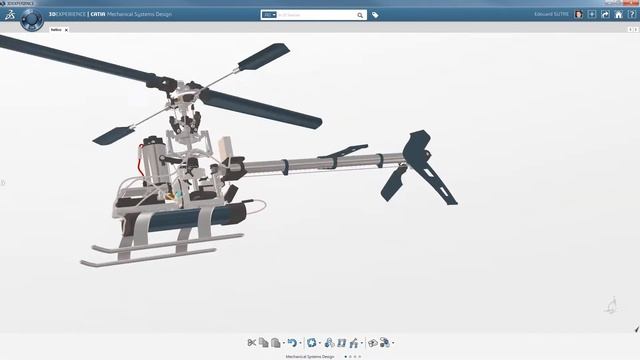Click the Paste icon
This screenshot has height=360, width=640.
pos(276,343)
